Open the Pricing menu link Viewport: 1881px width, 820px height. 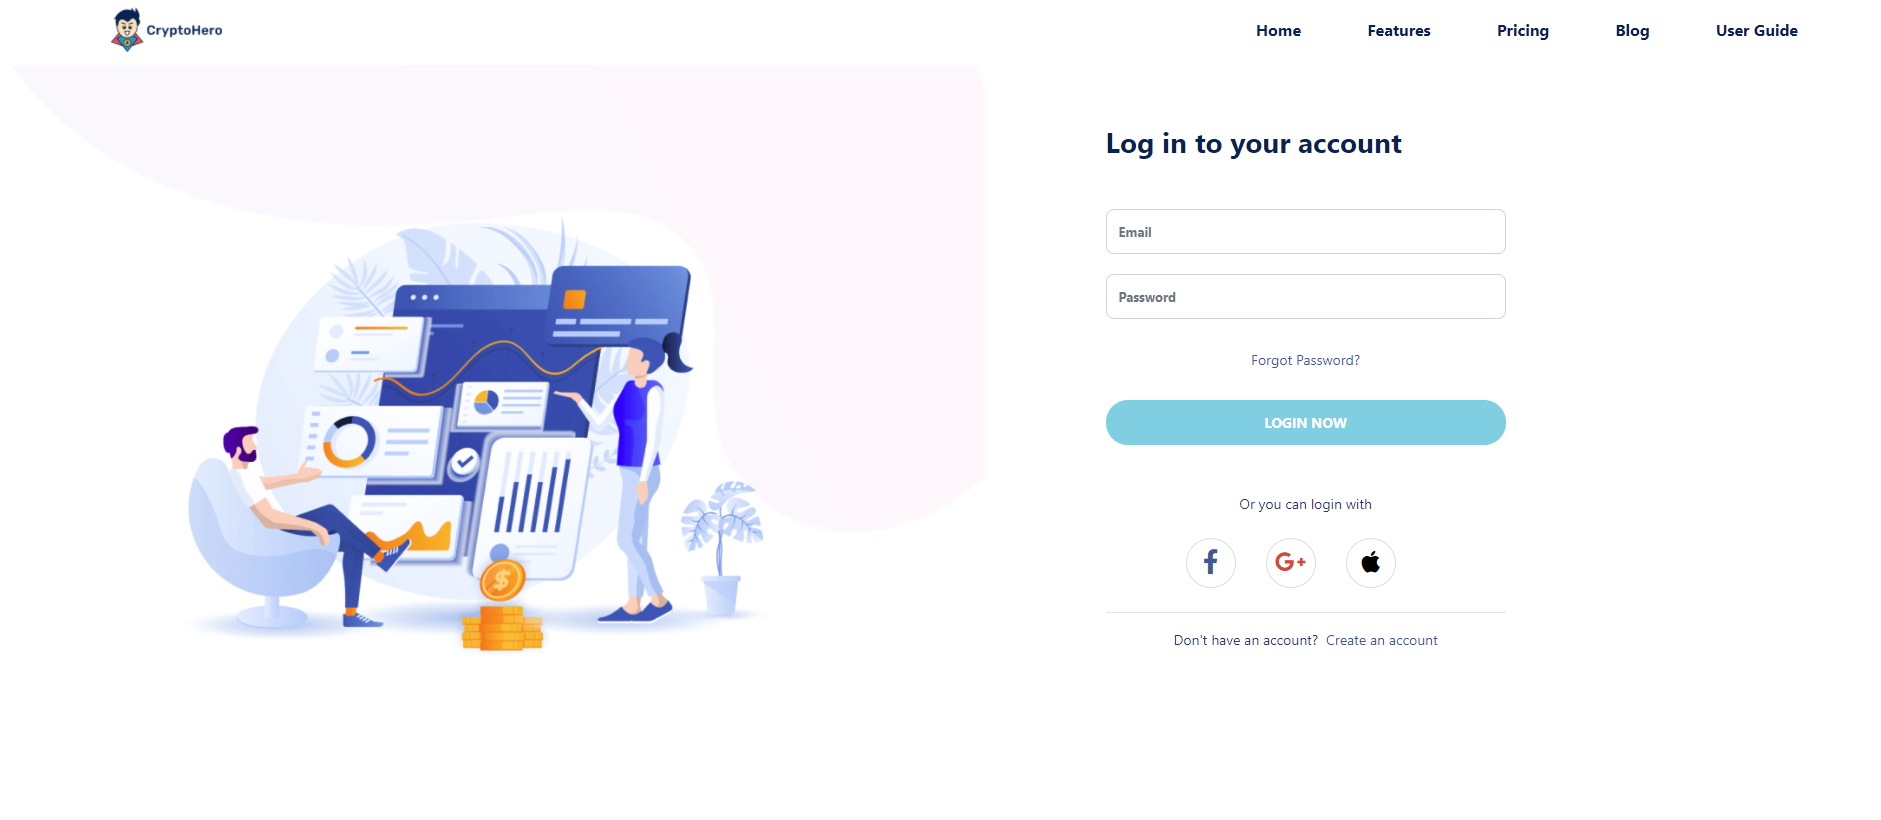1522,31
